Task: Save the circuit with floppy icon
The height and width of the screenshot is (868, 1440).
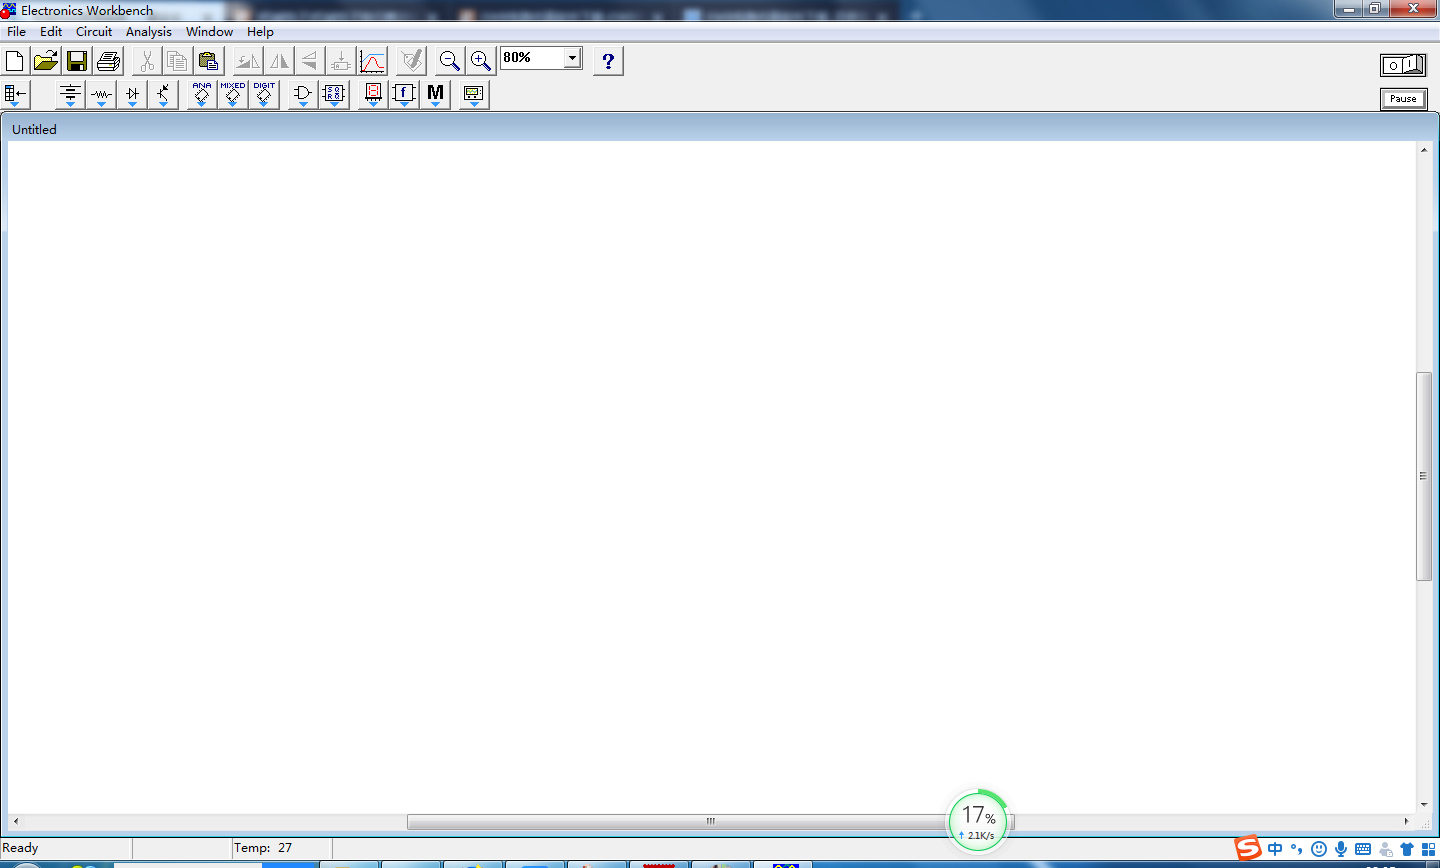Action: point(77,61)
